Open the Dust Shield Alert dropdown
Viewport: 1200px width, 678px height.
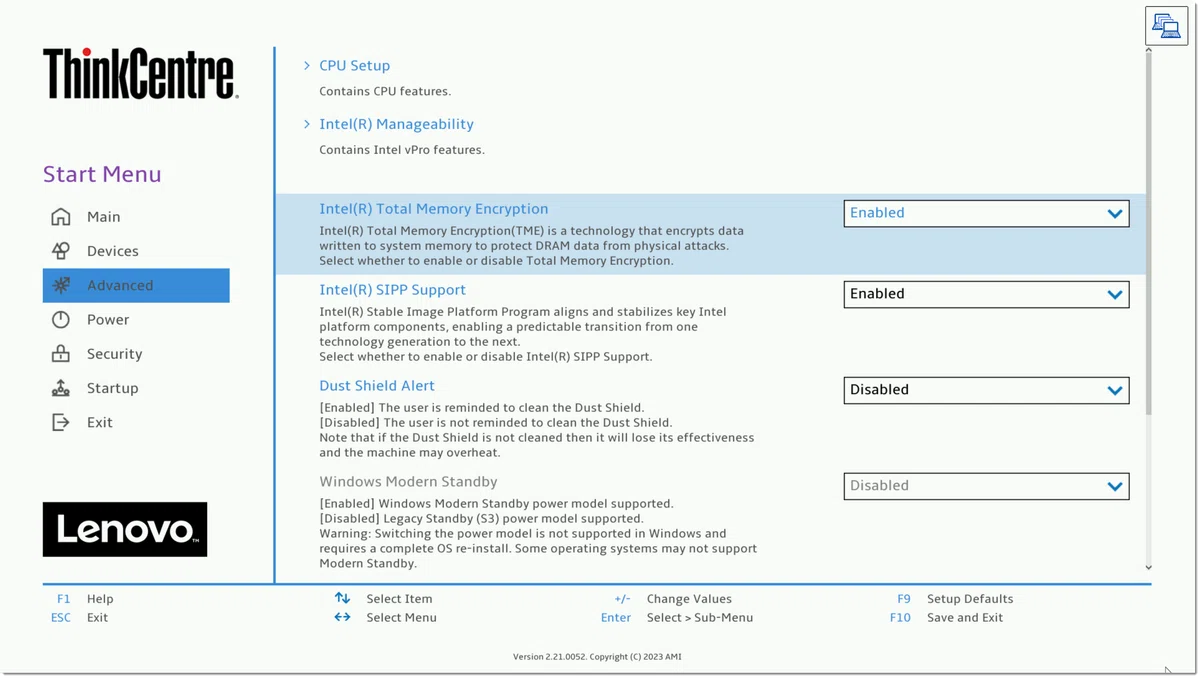pos(986,390)
